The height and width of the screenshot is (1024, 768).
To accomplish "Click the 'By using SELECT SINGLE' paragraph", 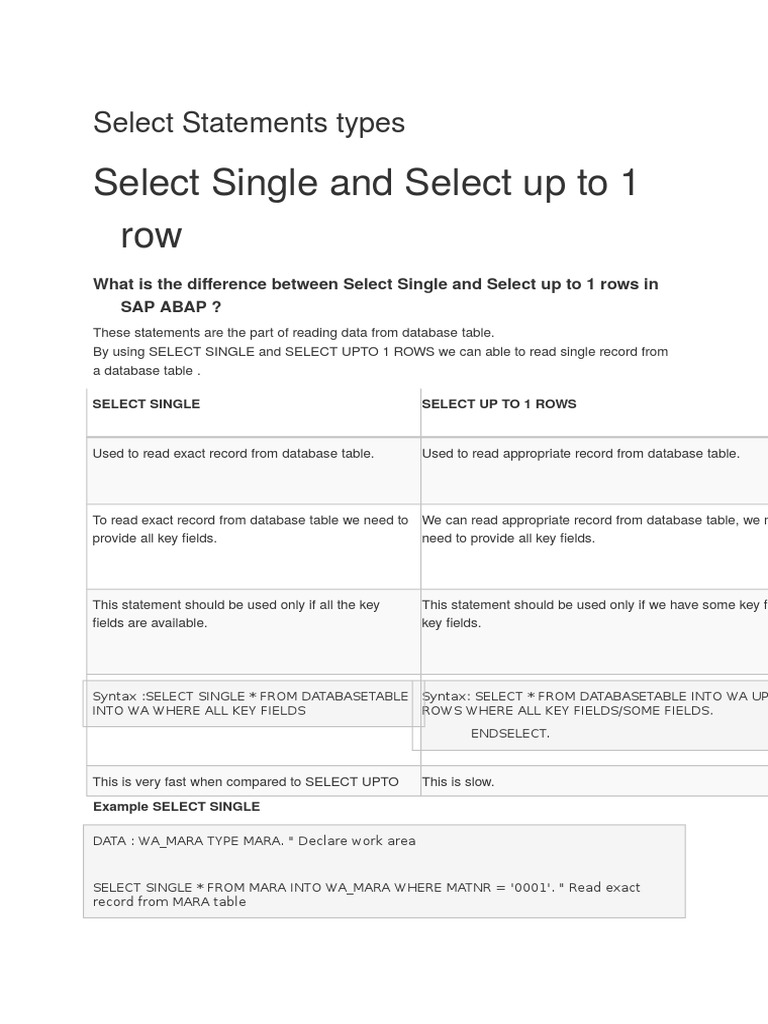I will [x=380, y=351].
